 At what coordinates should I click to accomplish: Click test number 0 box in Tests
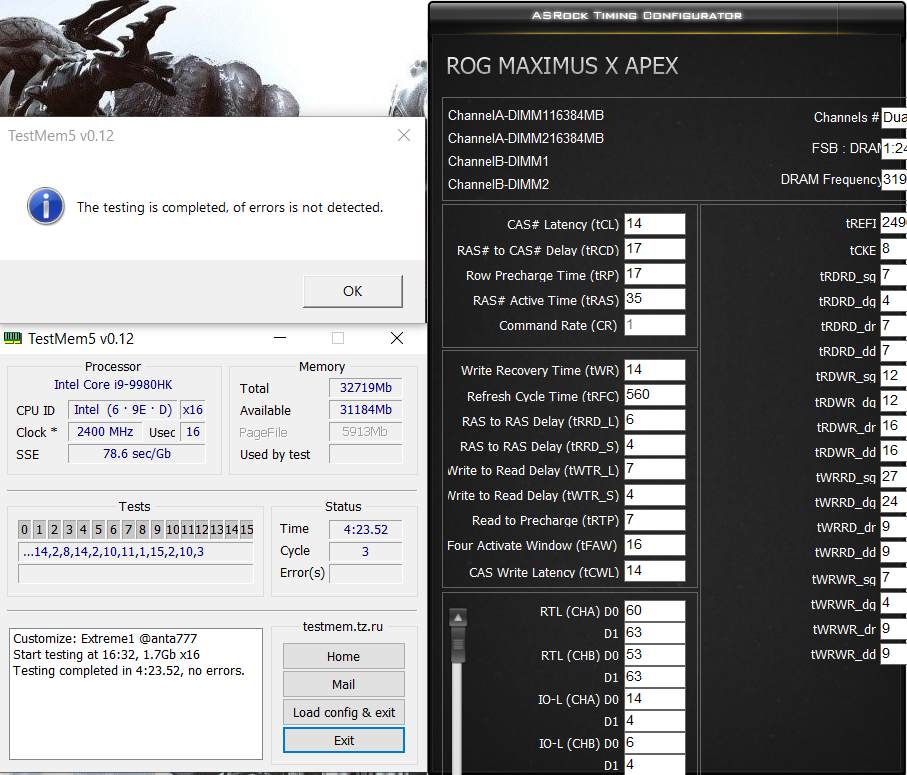pos(24,529)
